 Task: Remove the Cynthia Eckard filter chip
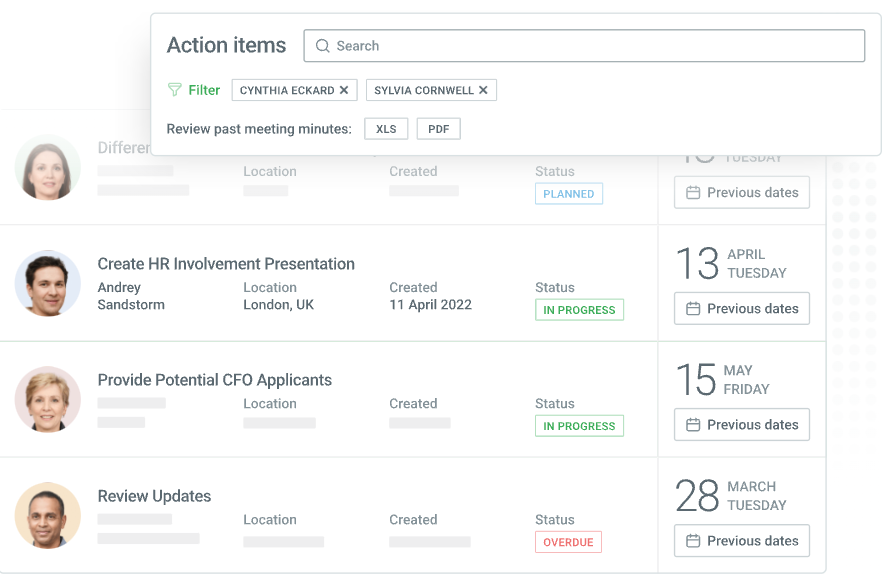[344, 90]
